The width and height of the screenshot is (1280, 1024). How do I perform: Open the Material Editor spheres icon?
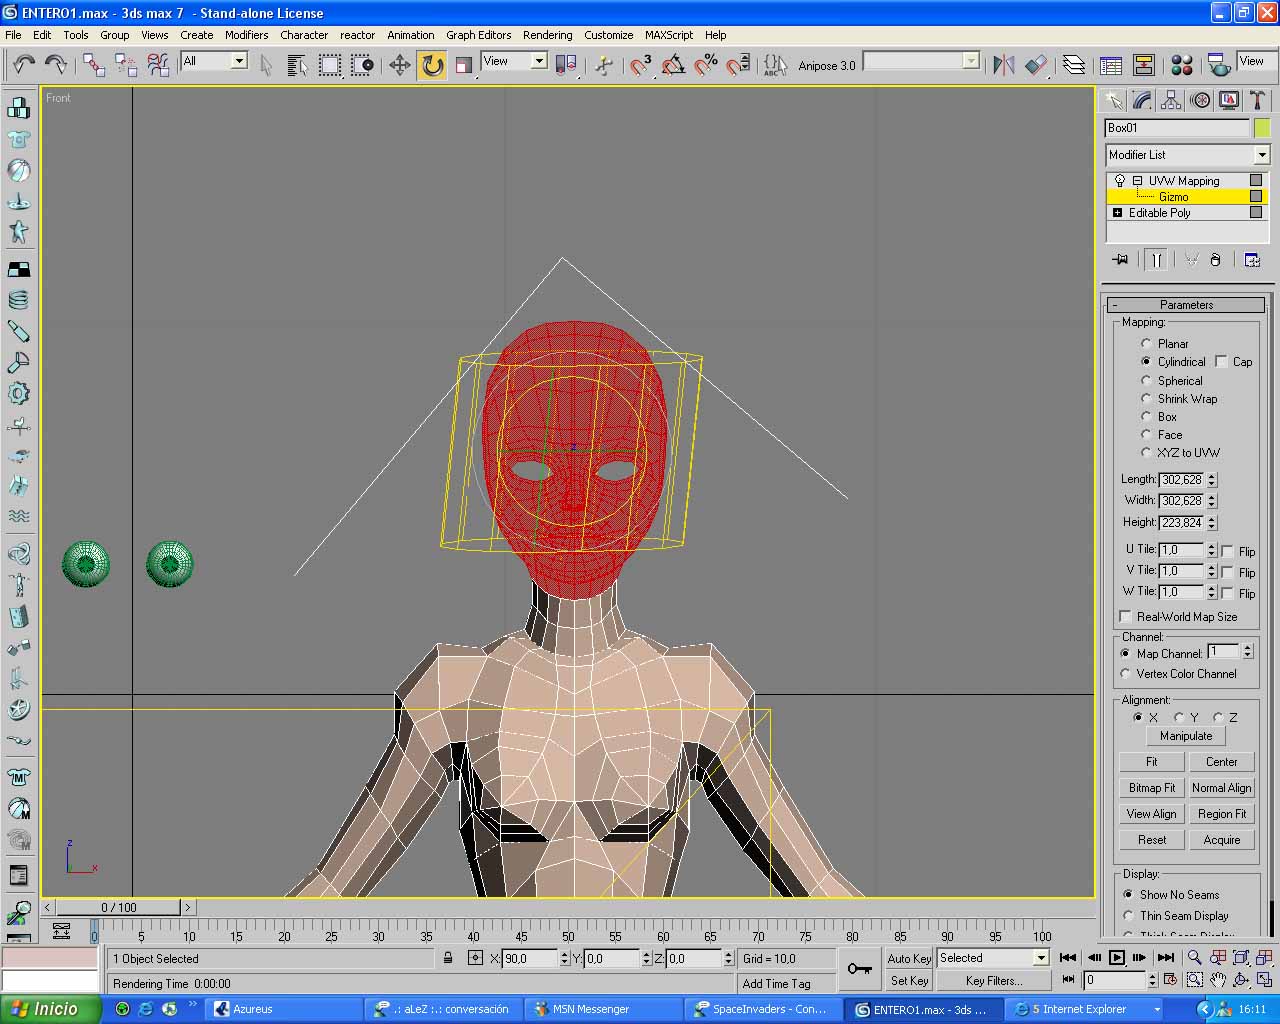coord(1182,65)
